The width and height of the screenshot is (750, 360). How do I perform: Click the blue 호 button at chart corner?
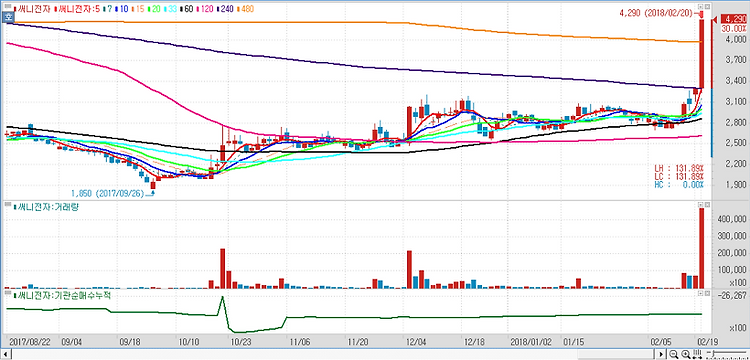tap(8, 17)
